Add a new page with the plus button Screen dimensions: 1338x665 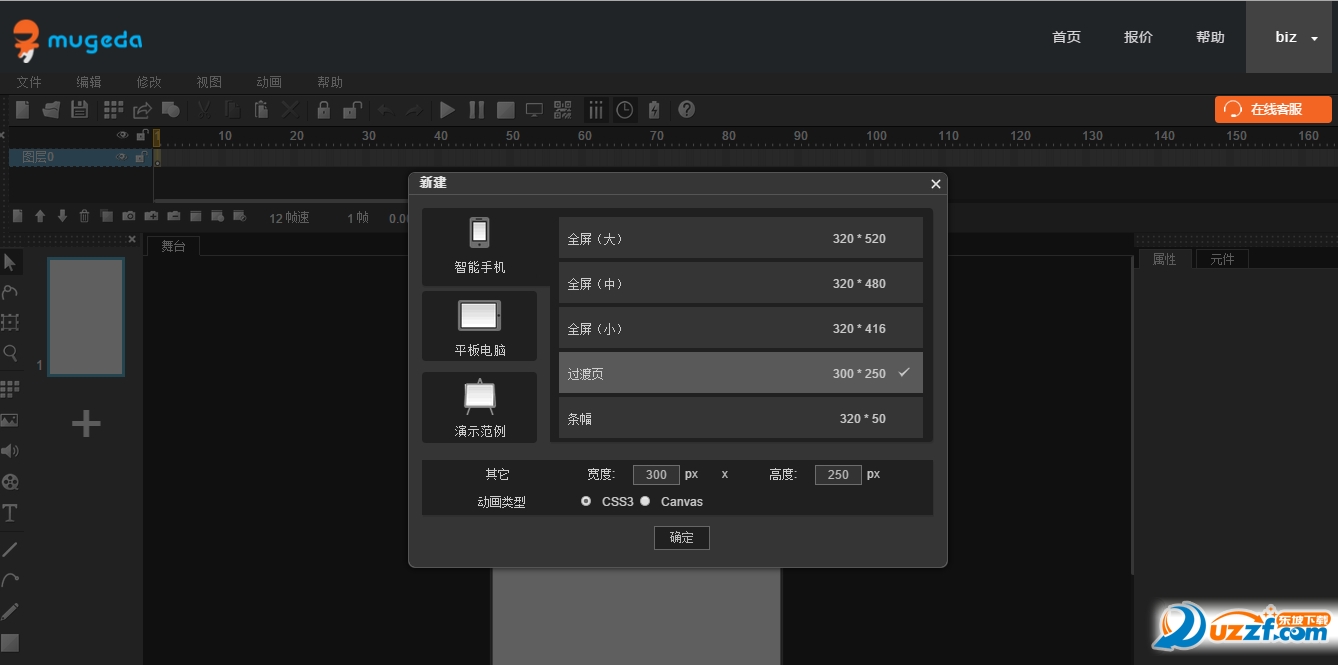(86, 424)
